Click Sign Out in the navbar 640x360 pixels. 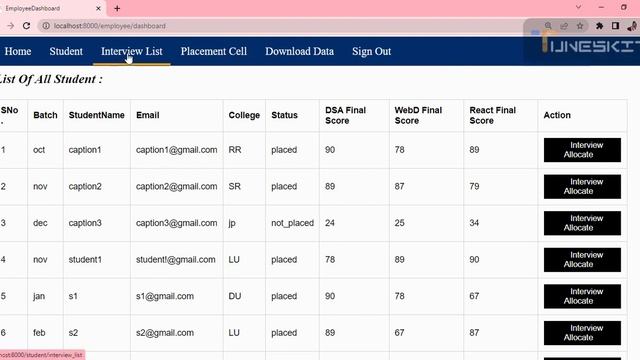[x=371, y=51]
